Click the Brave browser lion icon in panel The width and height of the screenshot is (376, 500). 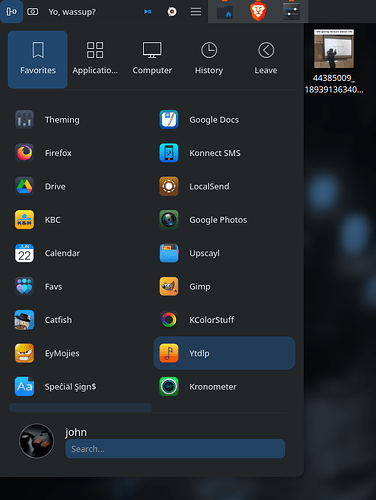258,11
